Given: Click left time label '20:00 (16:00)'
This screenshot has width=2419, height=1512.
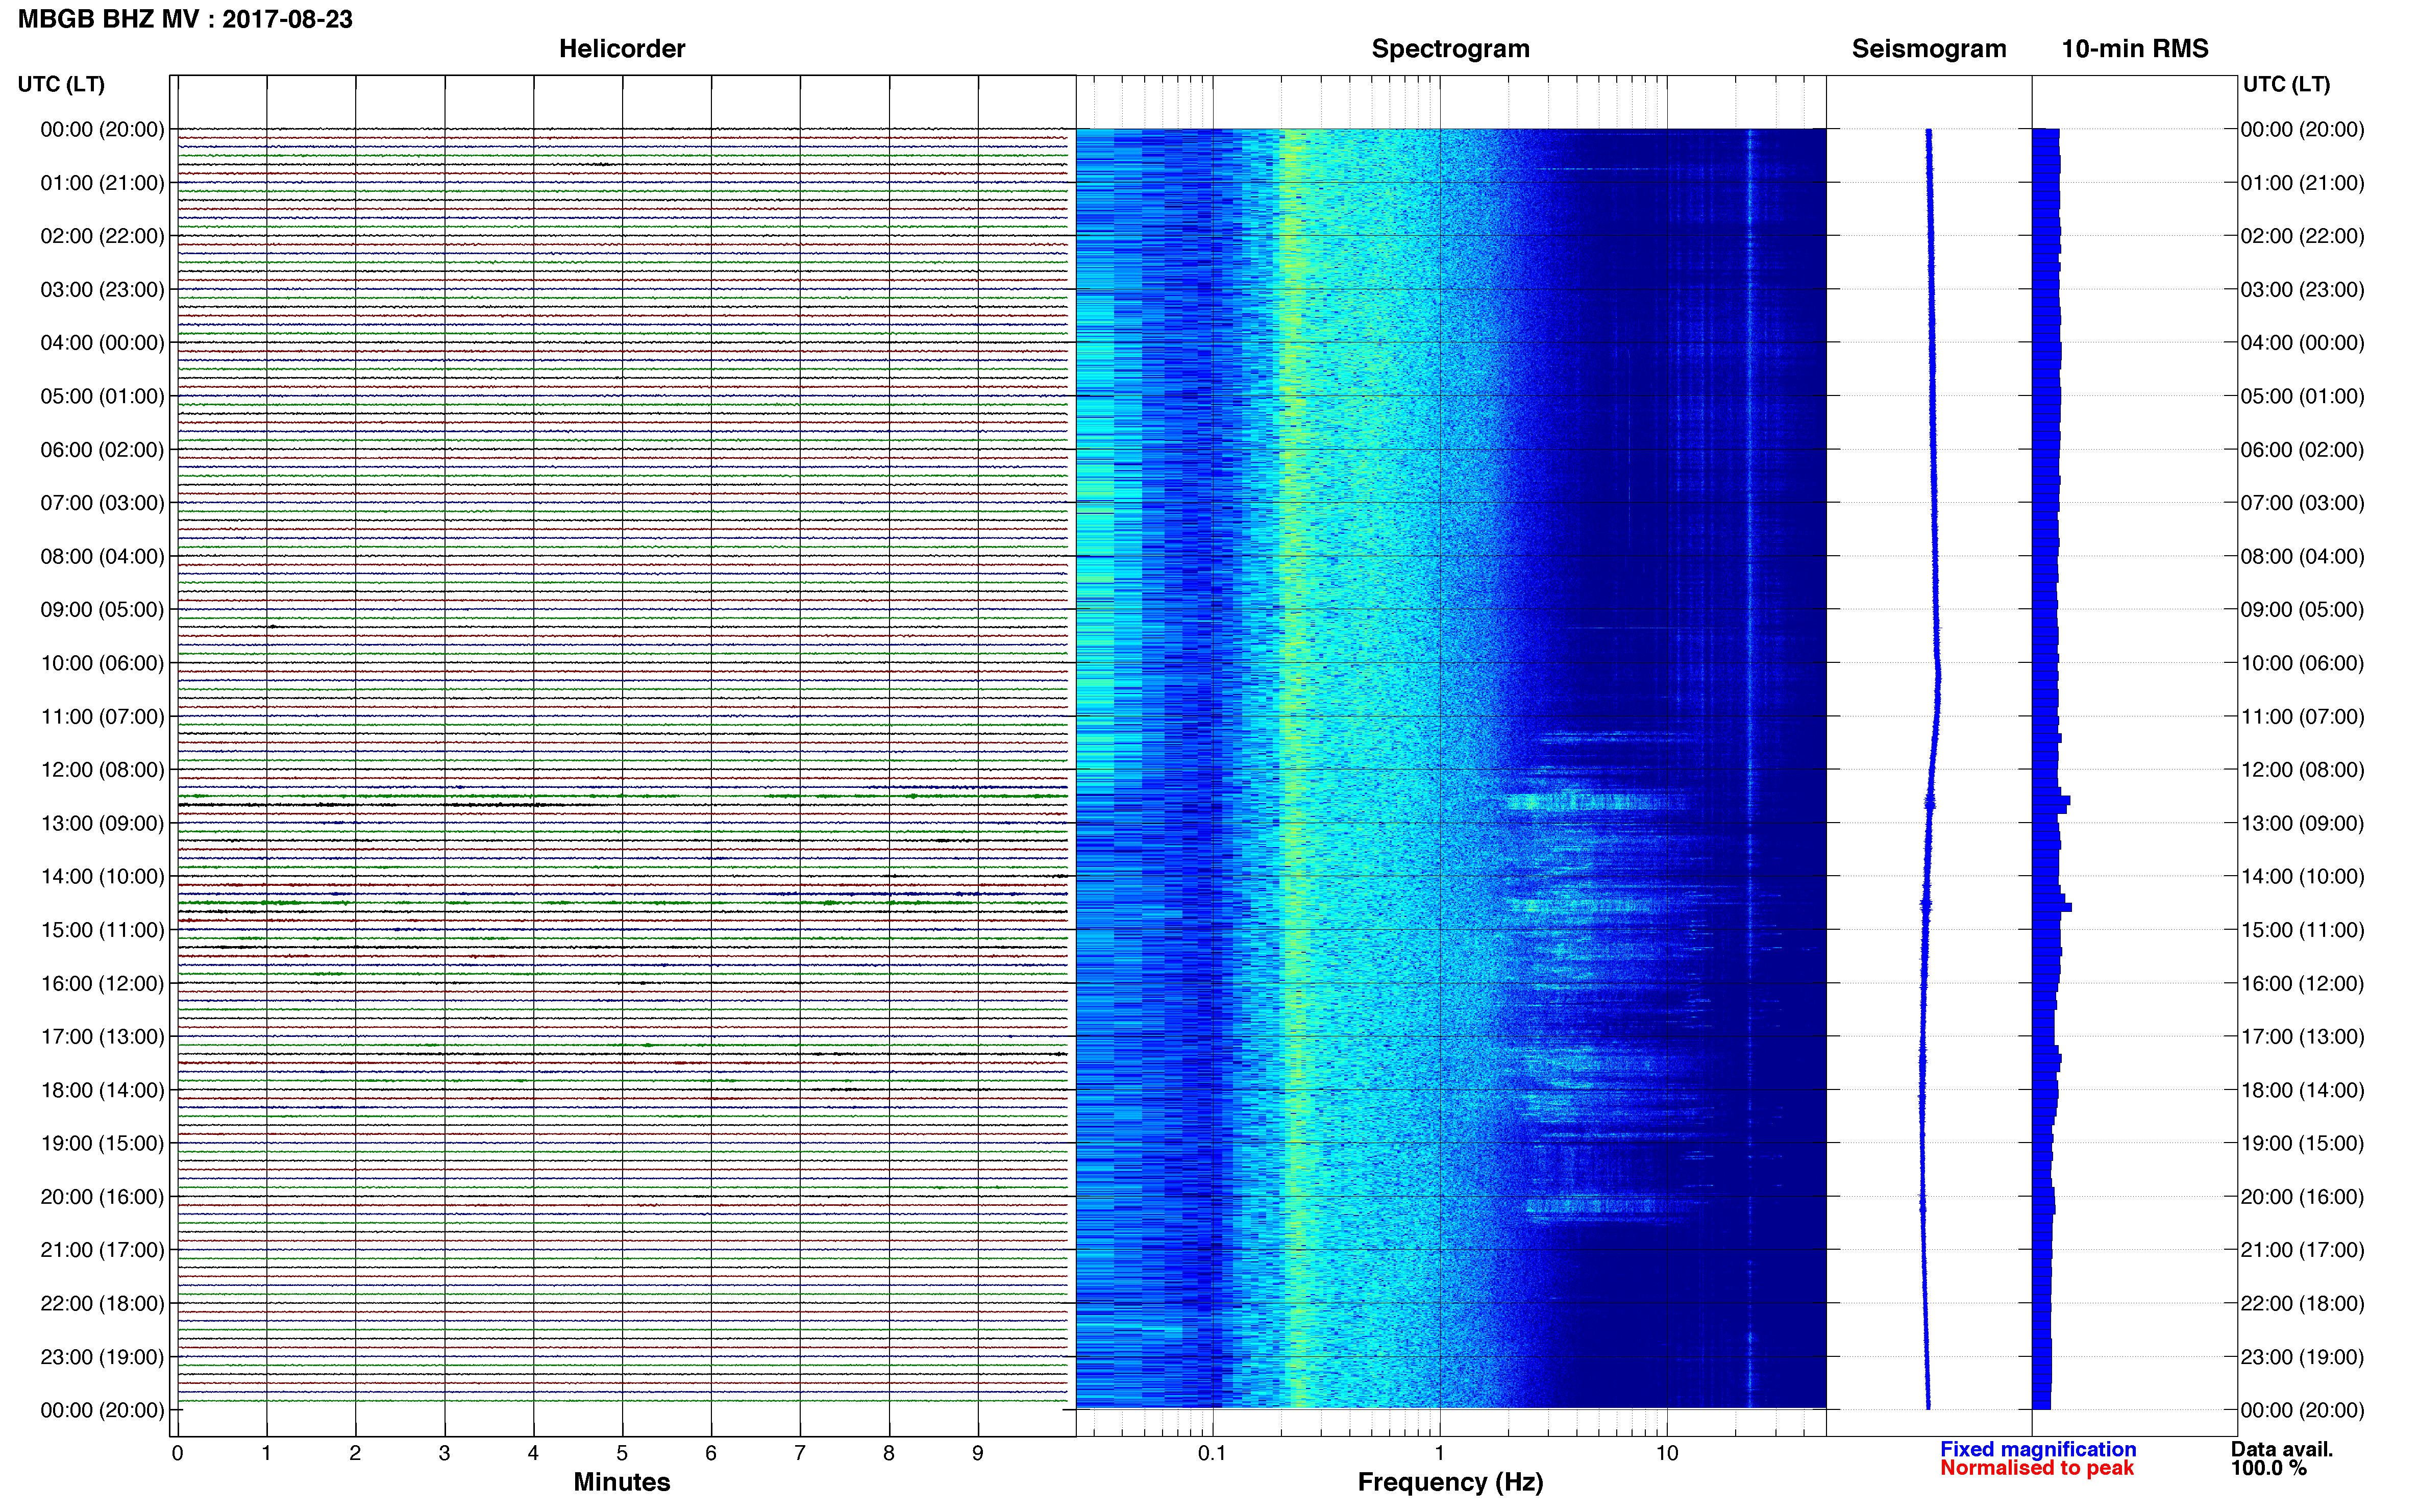Looking at the screenshot, I should click(x=102, y=1197).
